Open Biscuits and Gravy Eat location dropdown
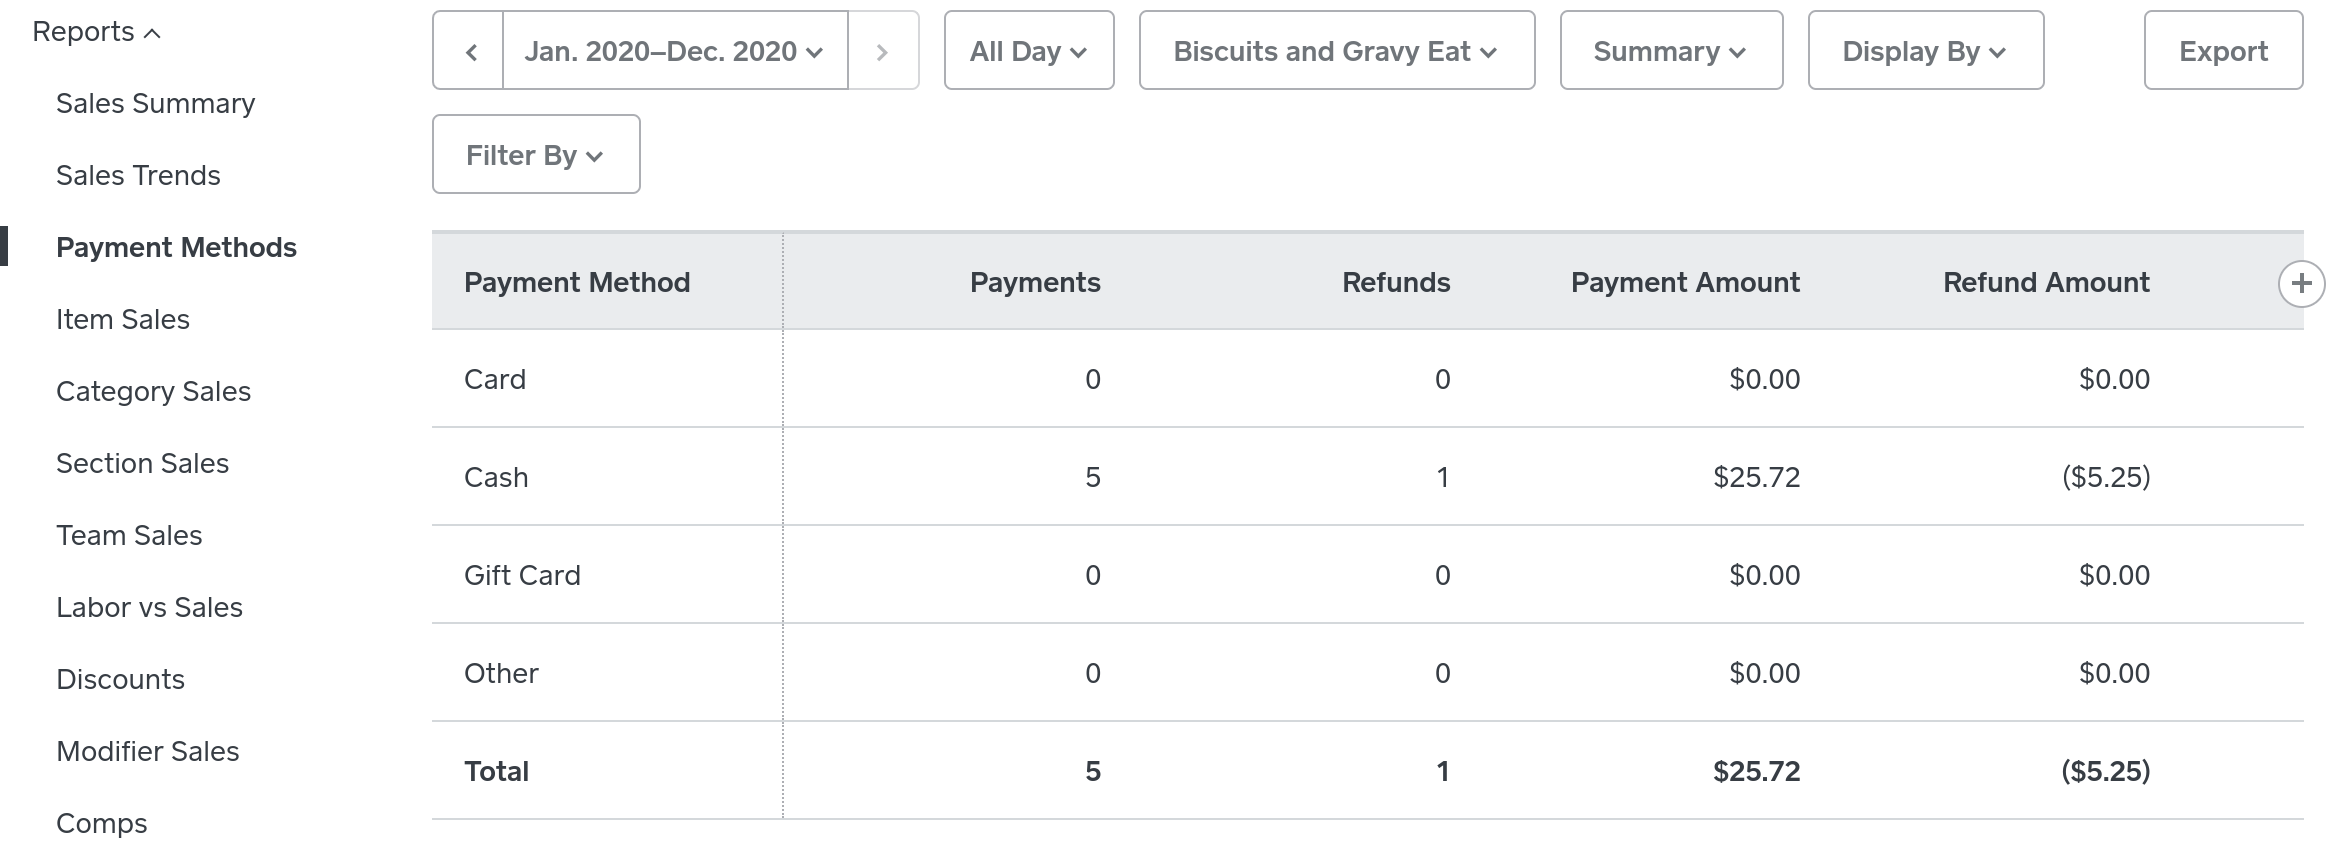This screenshot has width=2326, height=854. 1336,51
